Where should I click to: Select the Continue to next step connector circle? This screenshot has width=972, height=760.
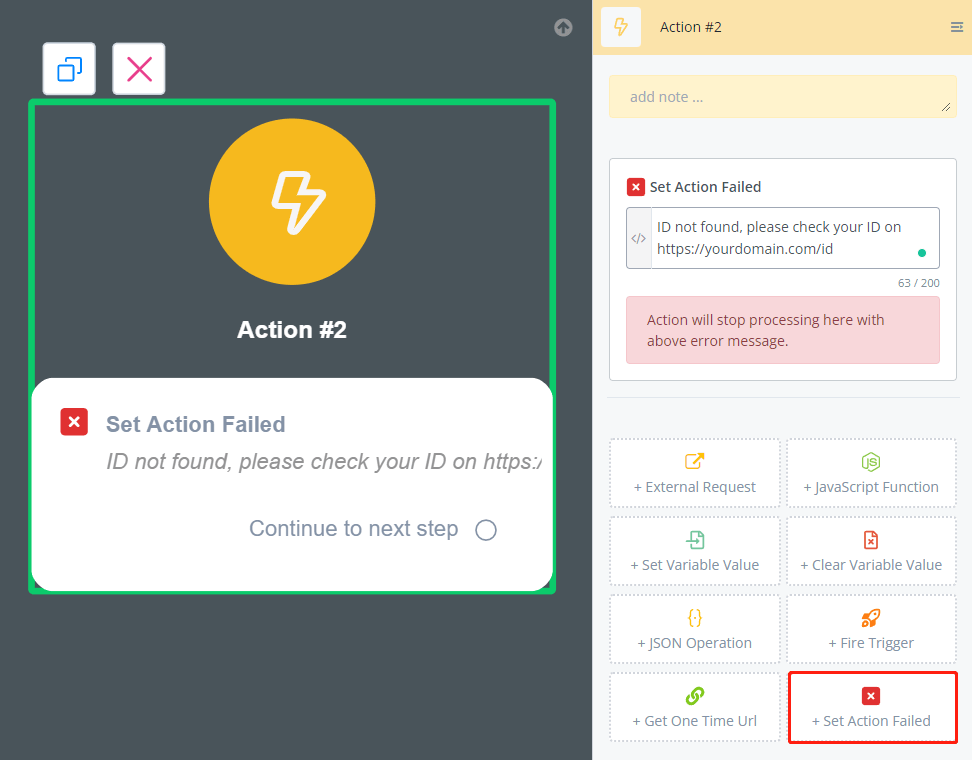coord(486,530)
